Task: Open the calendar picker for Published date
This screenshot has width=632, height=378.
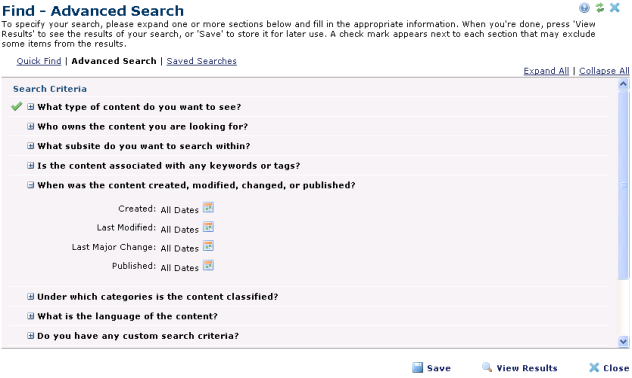Action: click(208, 266)
